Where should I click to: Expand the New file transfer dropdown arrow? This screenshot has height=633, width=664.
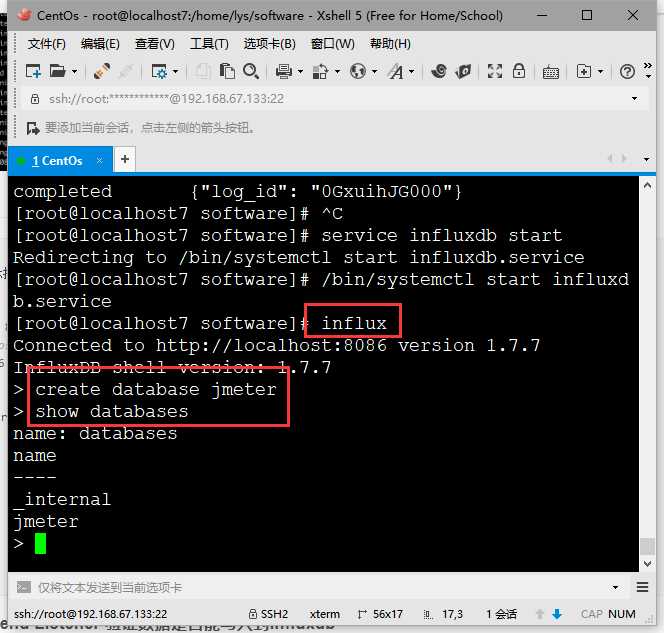[600, 72]
